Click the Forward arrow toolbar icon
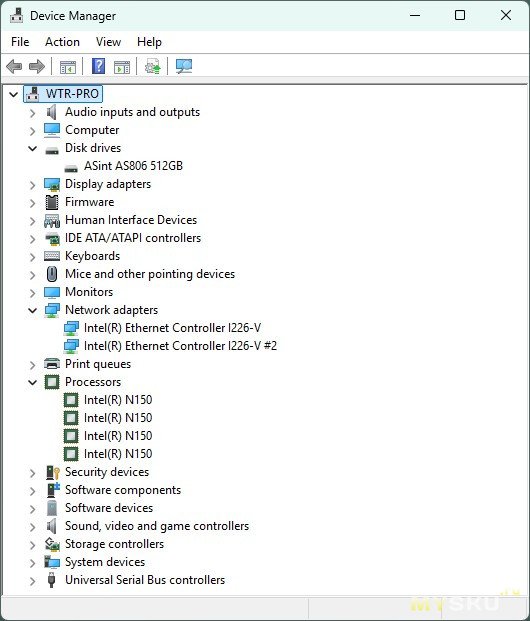 point(37,67)
